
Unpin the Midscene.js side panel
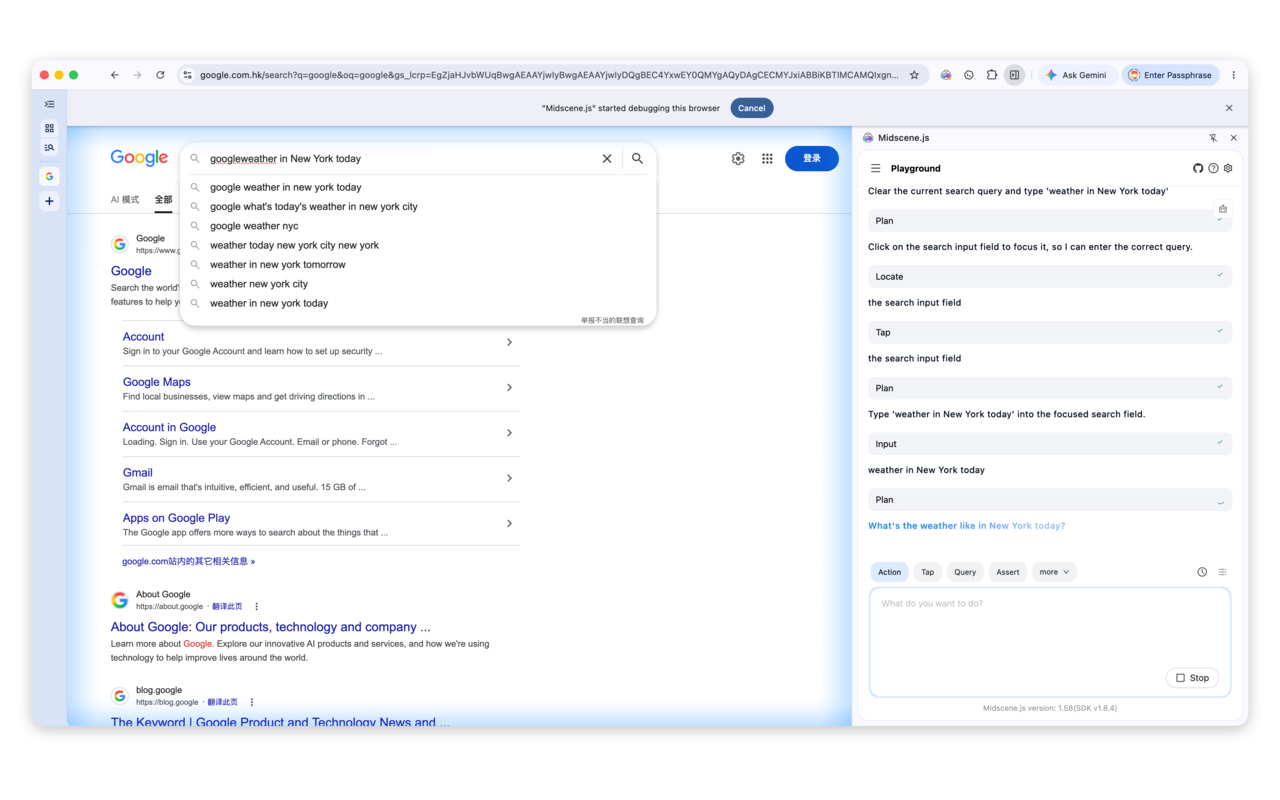(x=1213, y=138)
